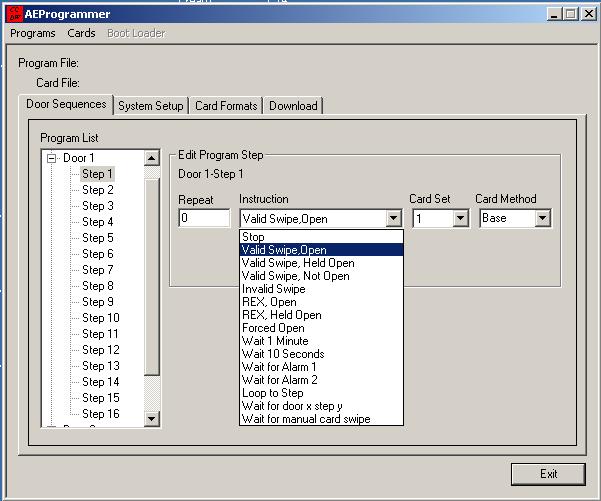Open the Programs menu
The height and width of the screenshot is (501, 601).
33,33
